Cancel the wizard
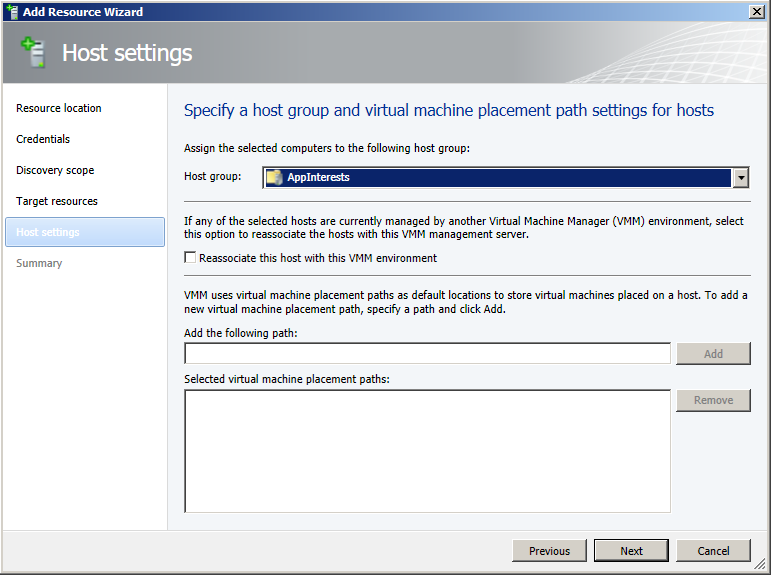771x575 pixels. (713, 551)
